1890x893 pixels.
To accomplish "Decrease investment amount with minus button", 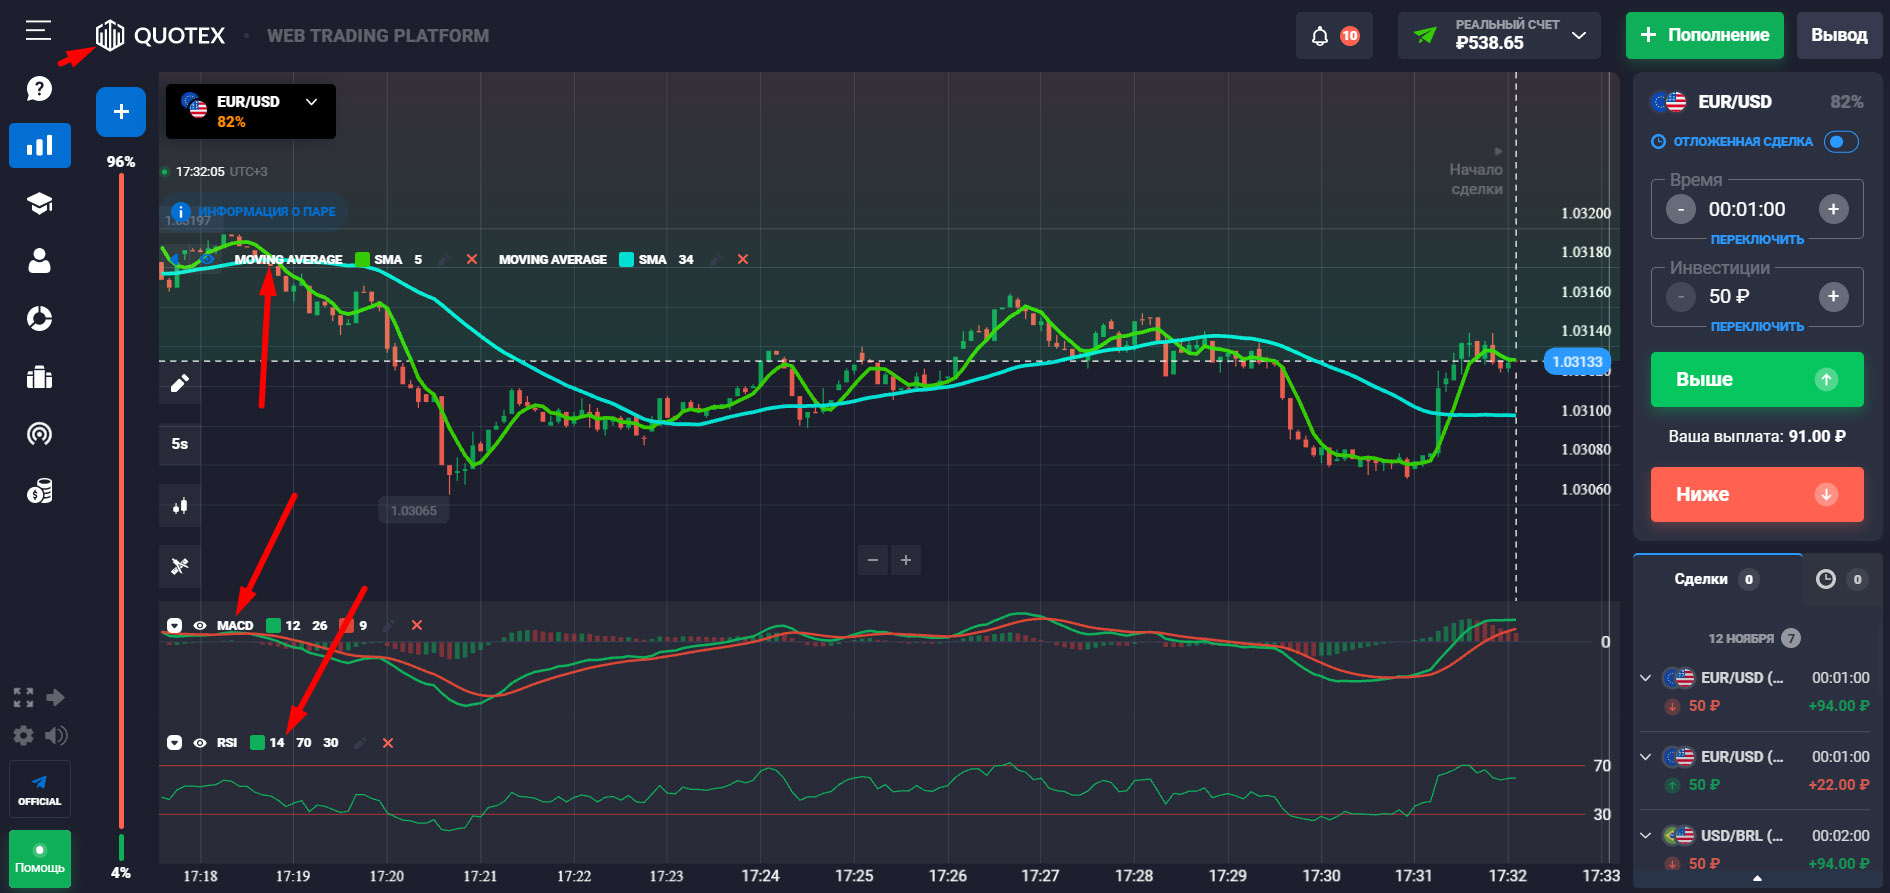I will 1681,296.
